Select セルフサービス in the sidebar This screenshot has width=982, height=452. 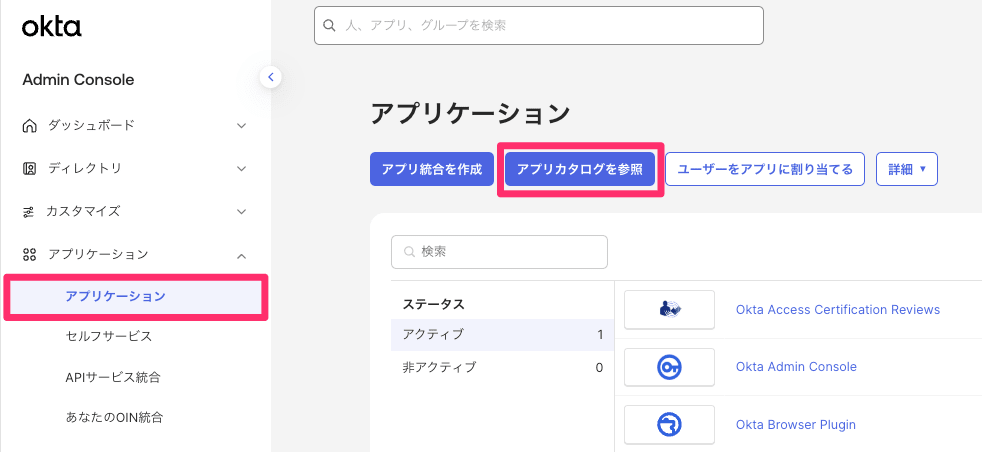click(109, 336)
